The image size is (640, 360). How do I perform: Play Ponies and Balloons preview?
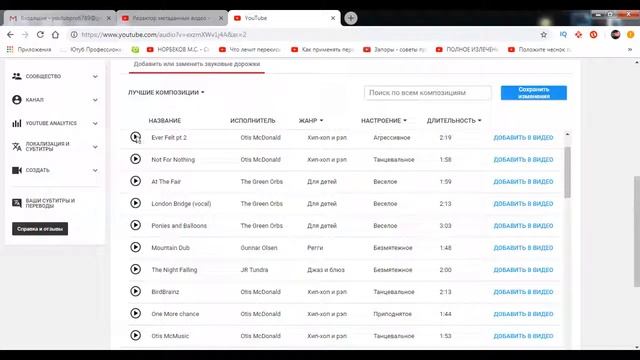[135, 225]
